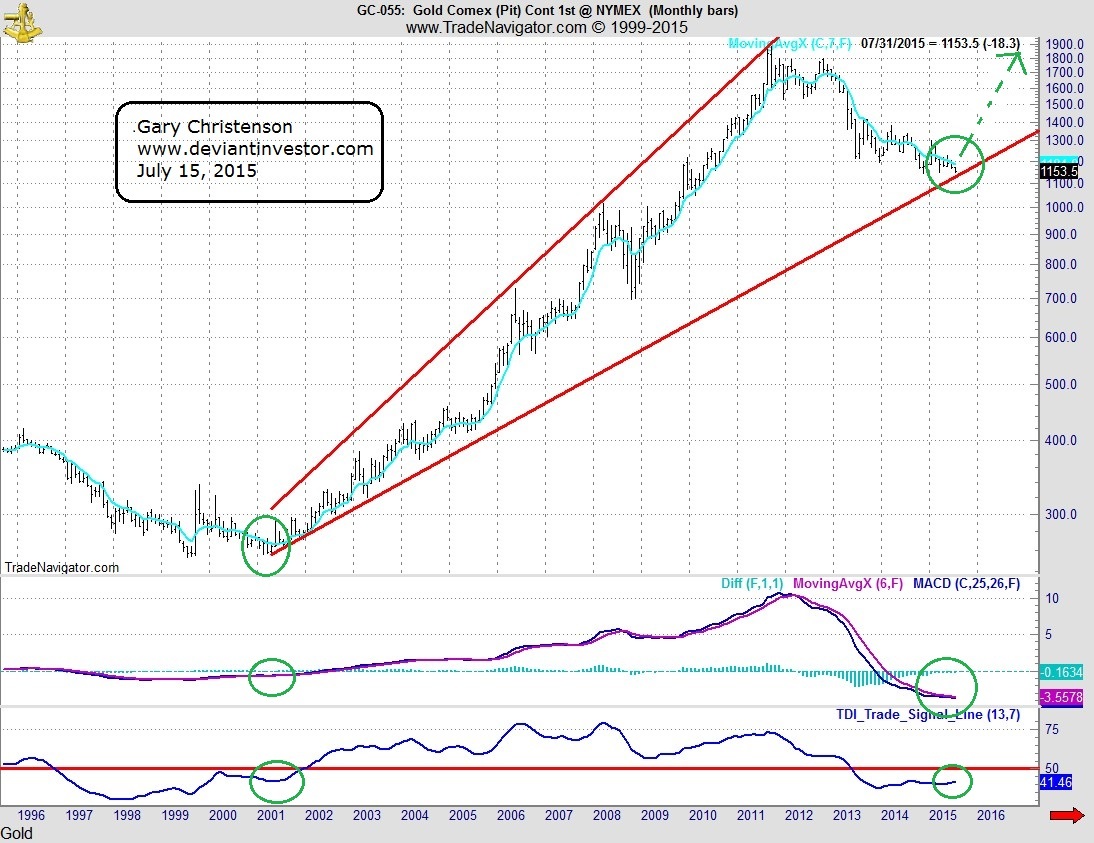Select the 2001 green circle in MACD panel
The image size is (1094, 843).
tap(272, 677)
